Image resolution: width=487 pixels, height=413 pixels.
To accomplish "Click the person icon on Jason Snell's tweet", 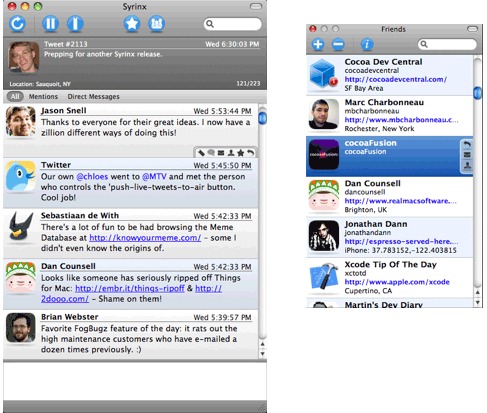I will [x=231, y=153].
